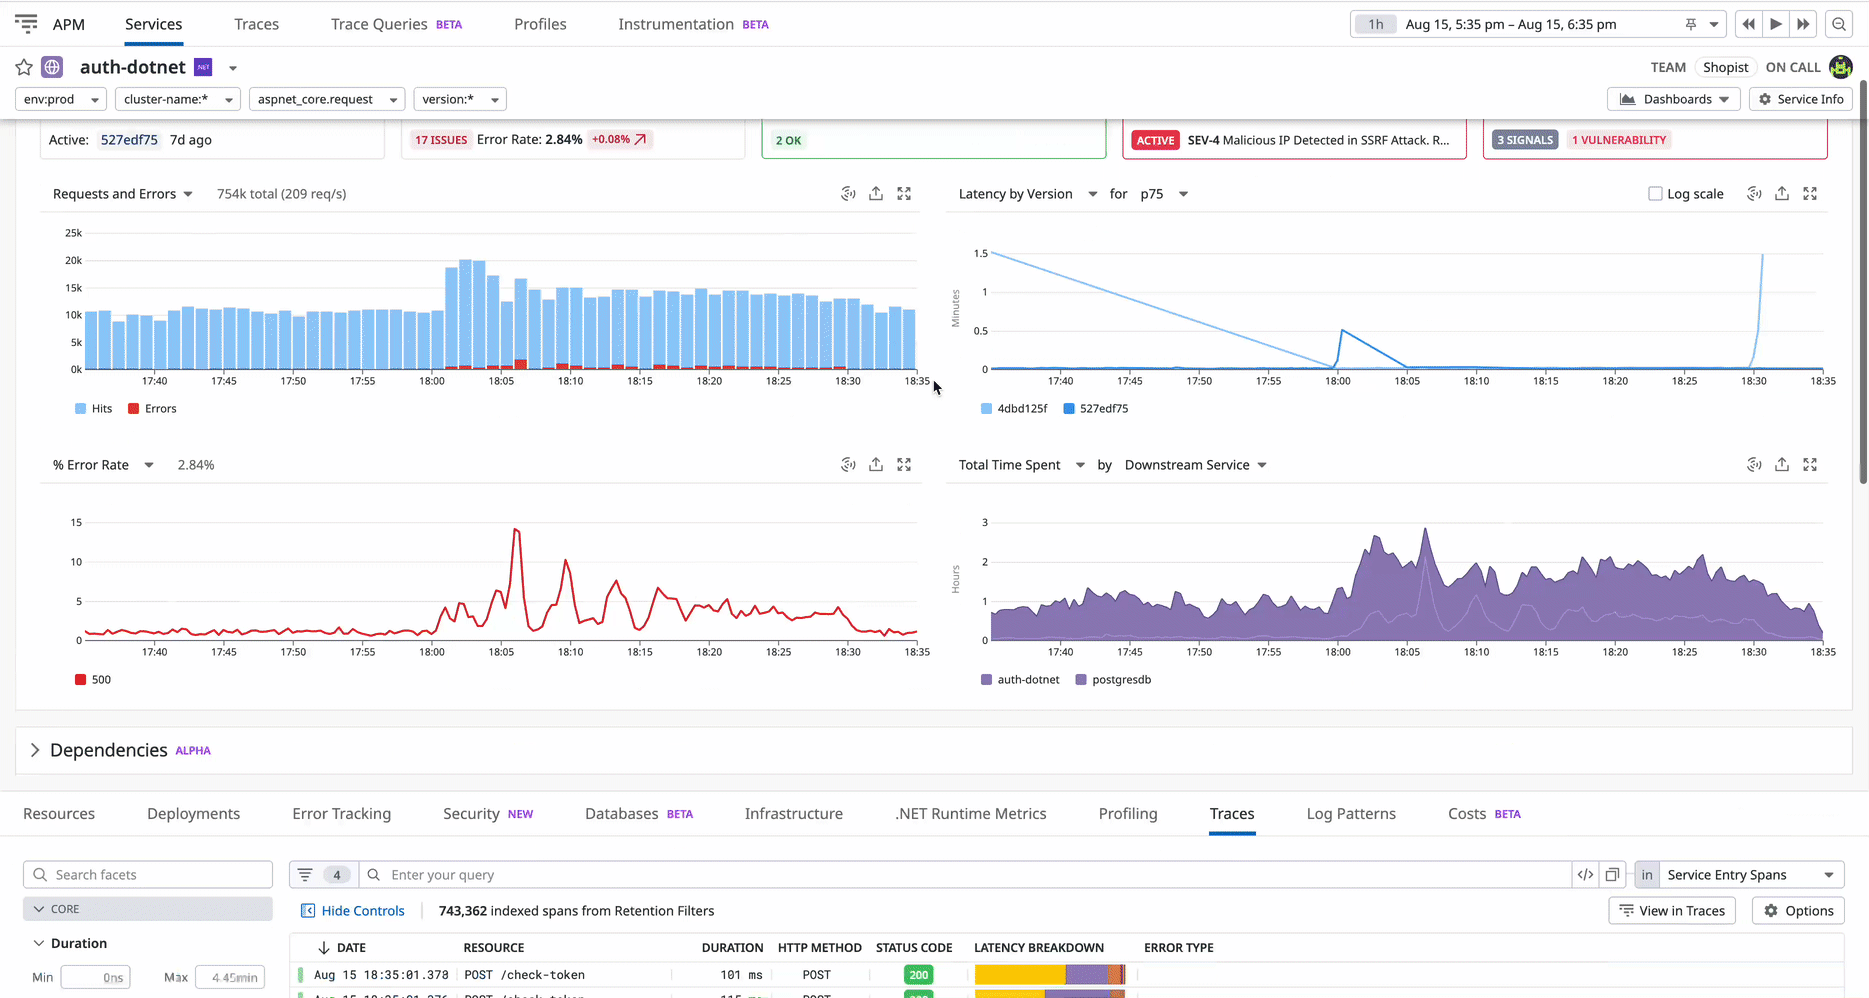Open the cluster-name:* filter dropdown

coord(178,99)
